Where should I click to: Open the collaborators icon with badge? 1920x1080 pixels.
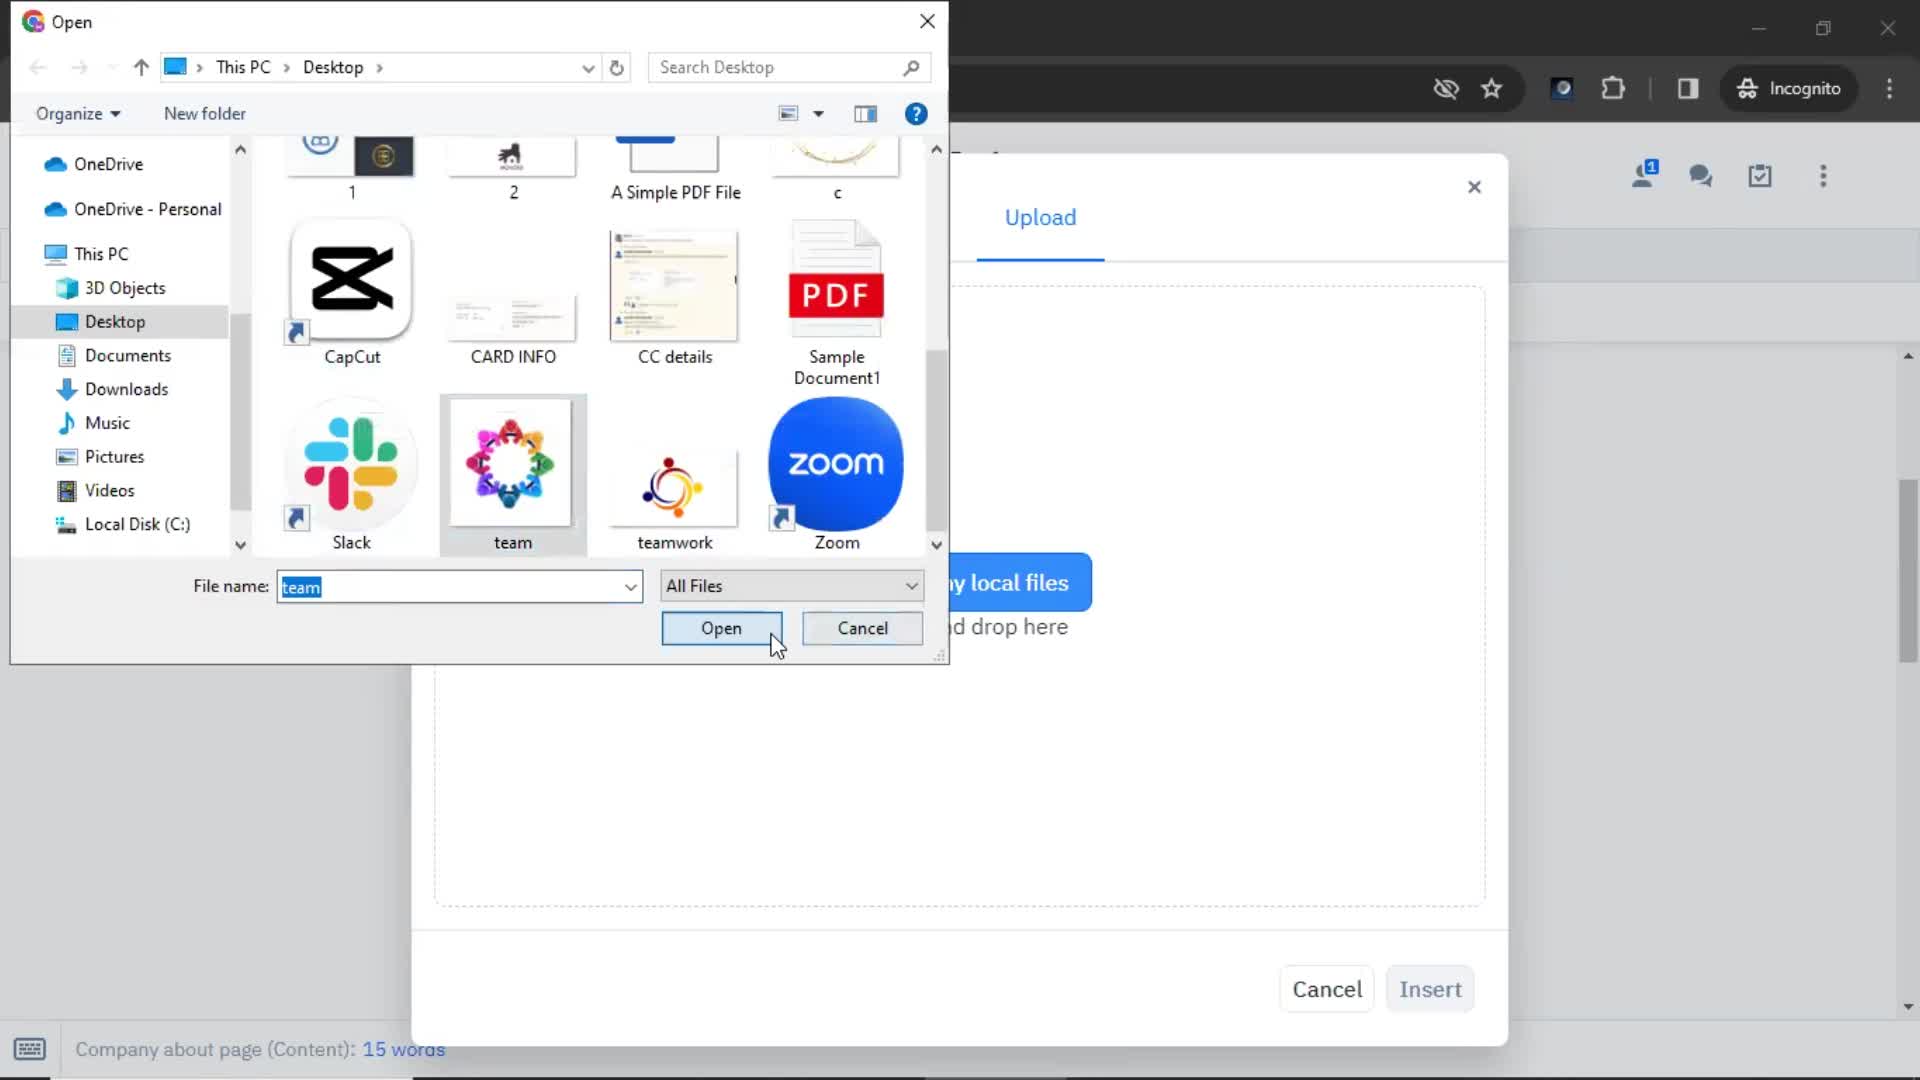pos(1644,176)
